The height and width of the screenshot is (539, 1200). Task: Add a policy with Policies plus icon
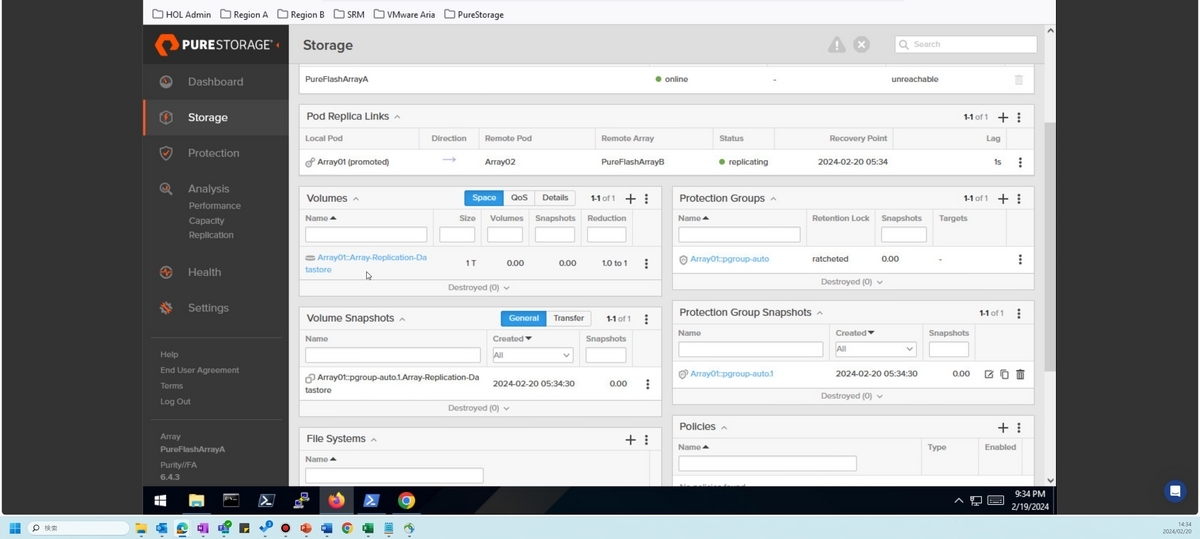(x=1003, y=428)
